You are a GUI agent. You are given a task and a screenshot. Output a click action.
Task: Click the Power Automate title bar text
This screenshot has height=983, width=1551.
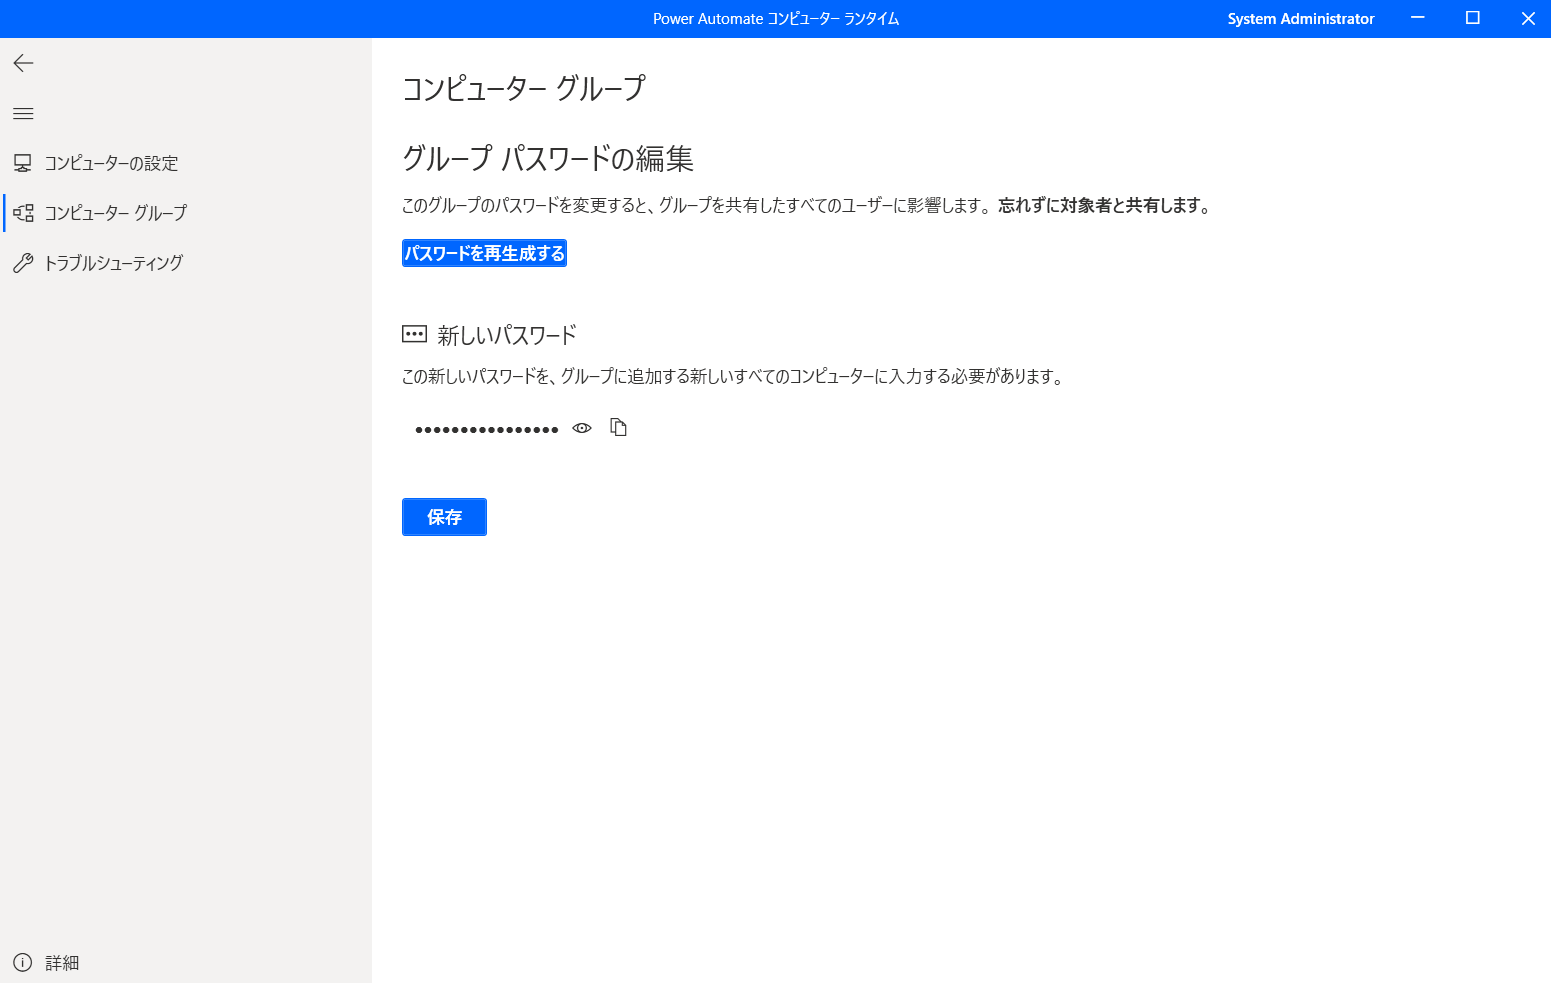776,18
